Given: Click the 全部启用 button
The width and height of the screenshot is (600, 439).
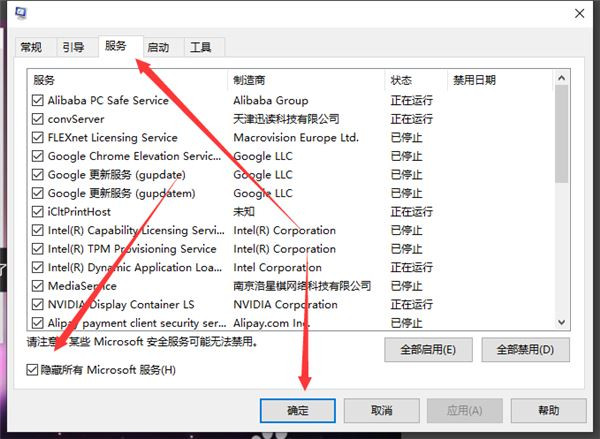Looking at the screenshot, I should tap(428, 350).
